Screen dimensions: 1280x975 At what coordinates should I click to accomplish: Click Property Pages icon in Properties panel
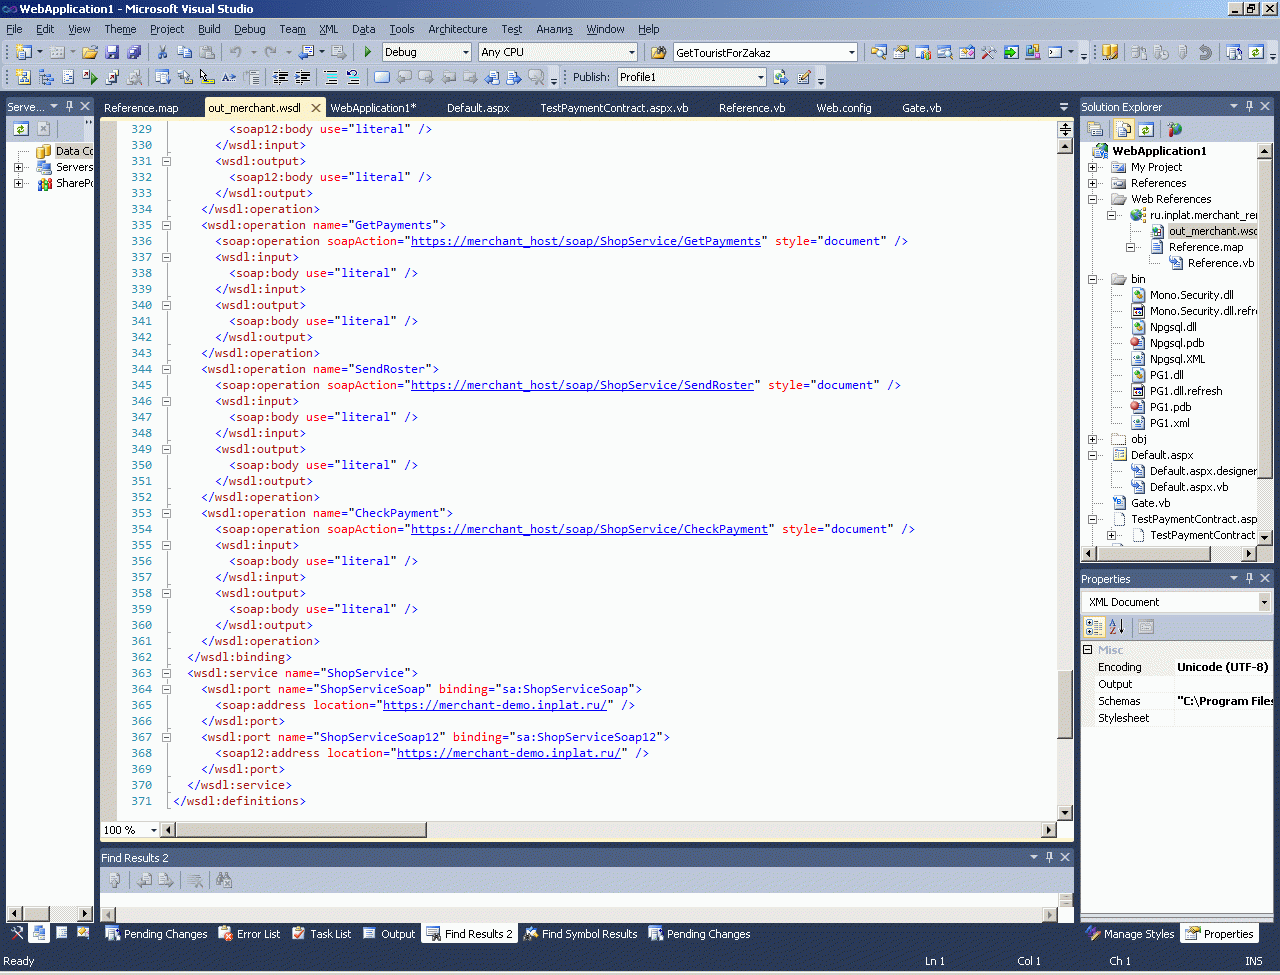click(1146, 627)
